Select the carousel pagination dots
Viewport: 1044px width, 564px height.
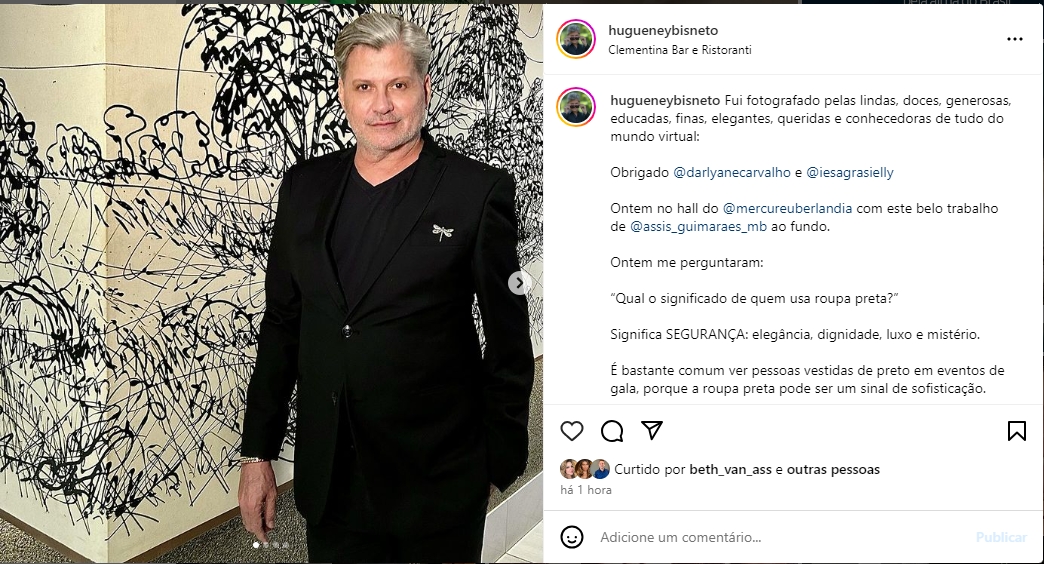271,545
